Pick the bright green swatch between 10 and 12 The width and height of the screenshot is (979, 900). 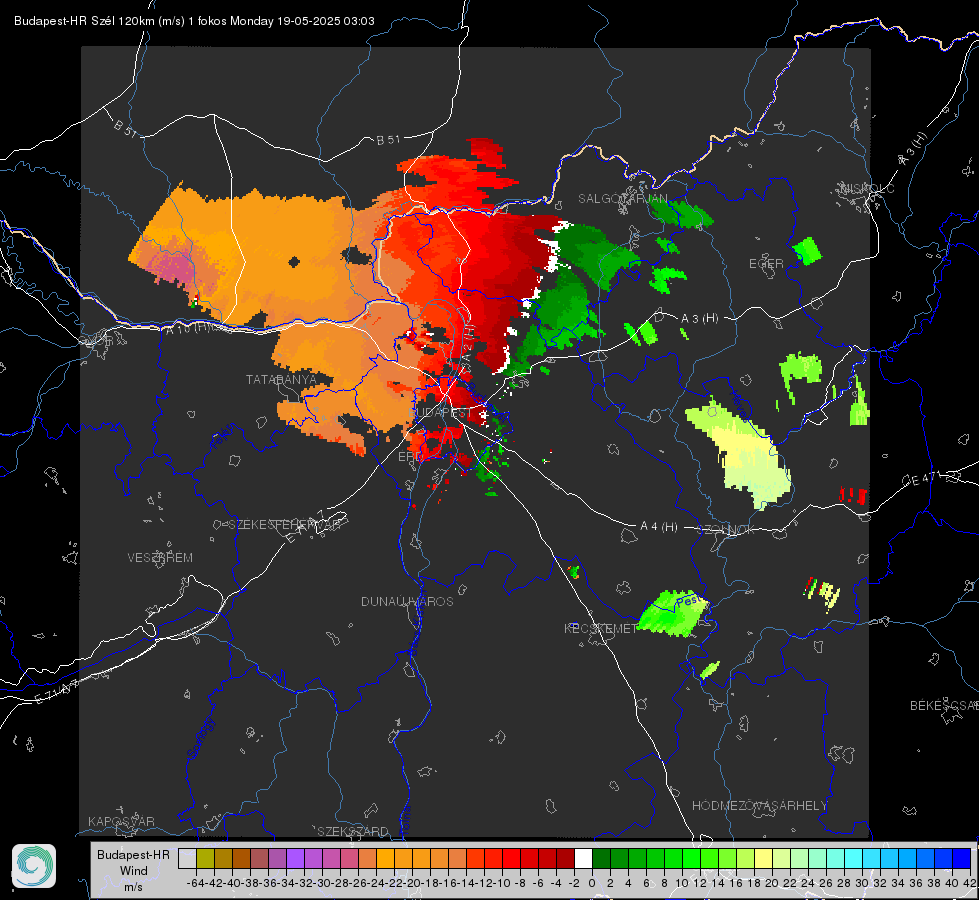692,858
